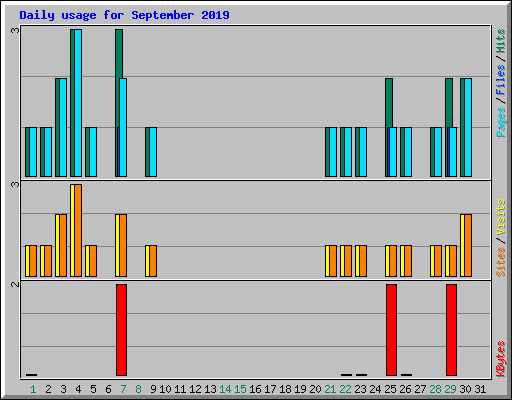Screen dimensions: 512x400
Task: Click the y-axis value '3' of the hits chart
Action: 15,30
